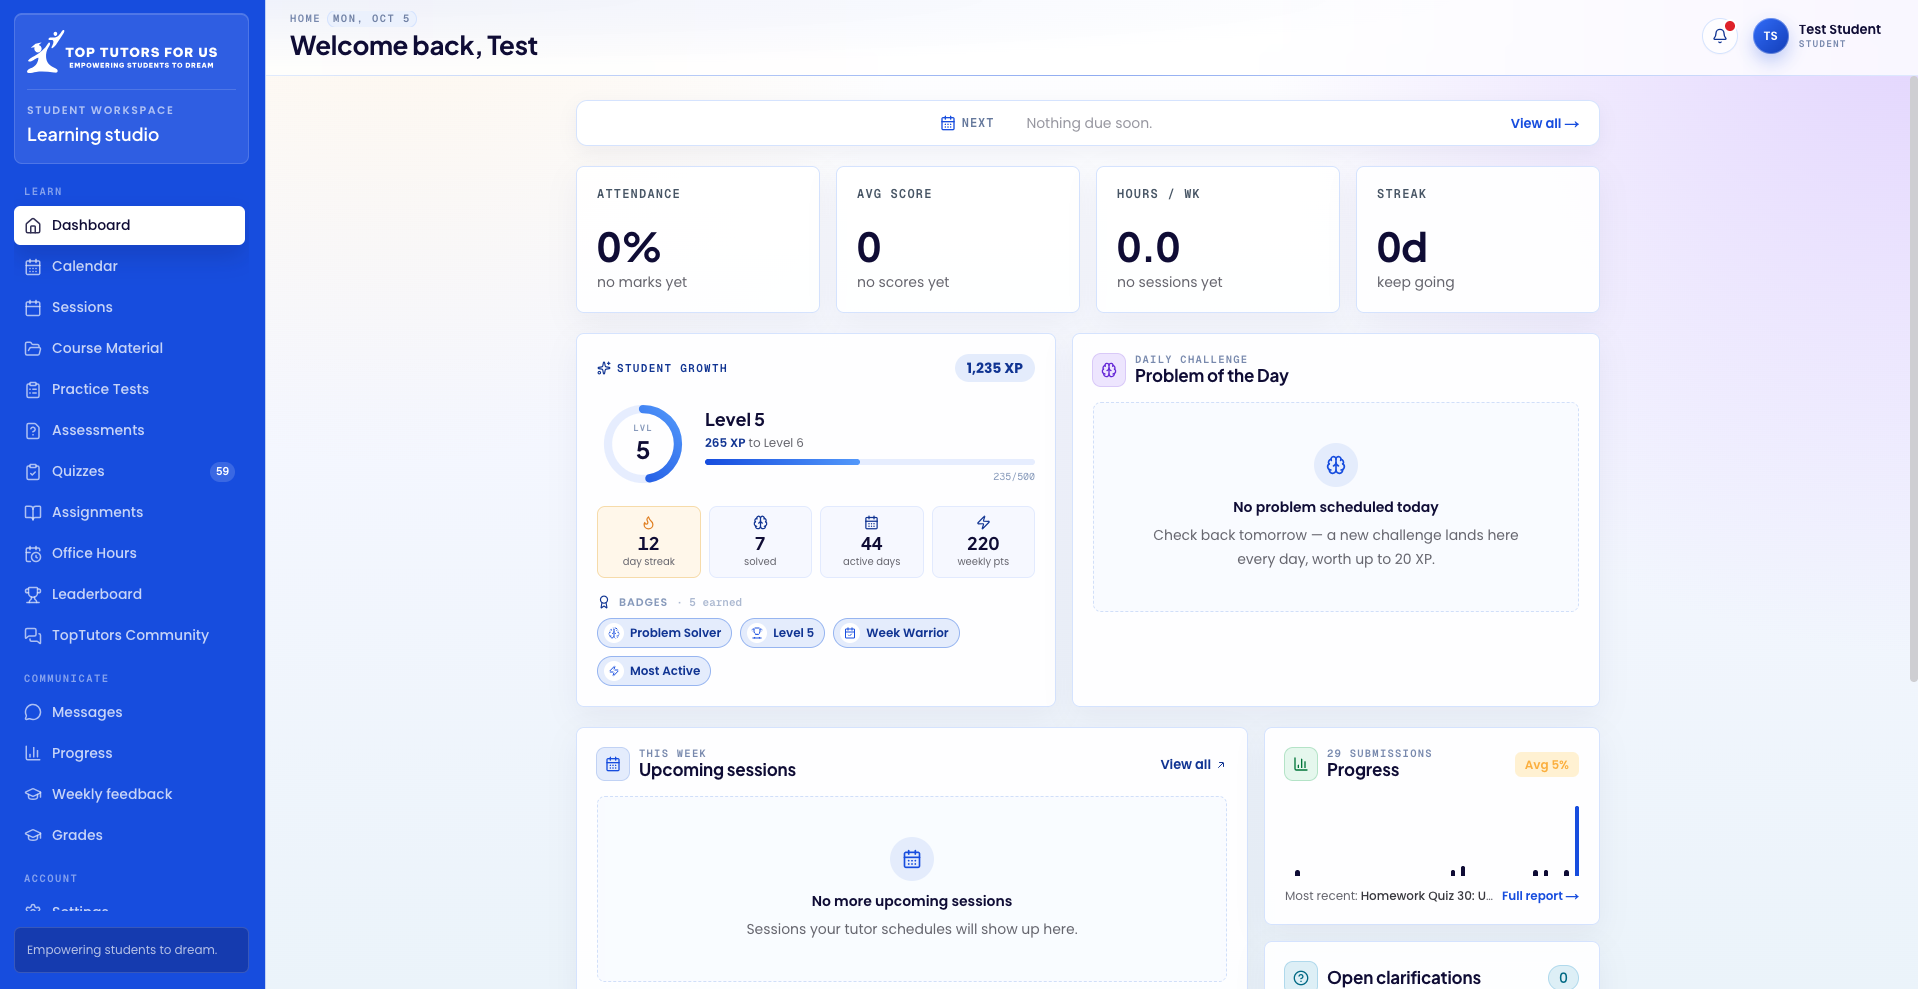Open Office Hours

coord(129,553)
